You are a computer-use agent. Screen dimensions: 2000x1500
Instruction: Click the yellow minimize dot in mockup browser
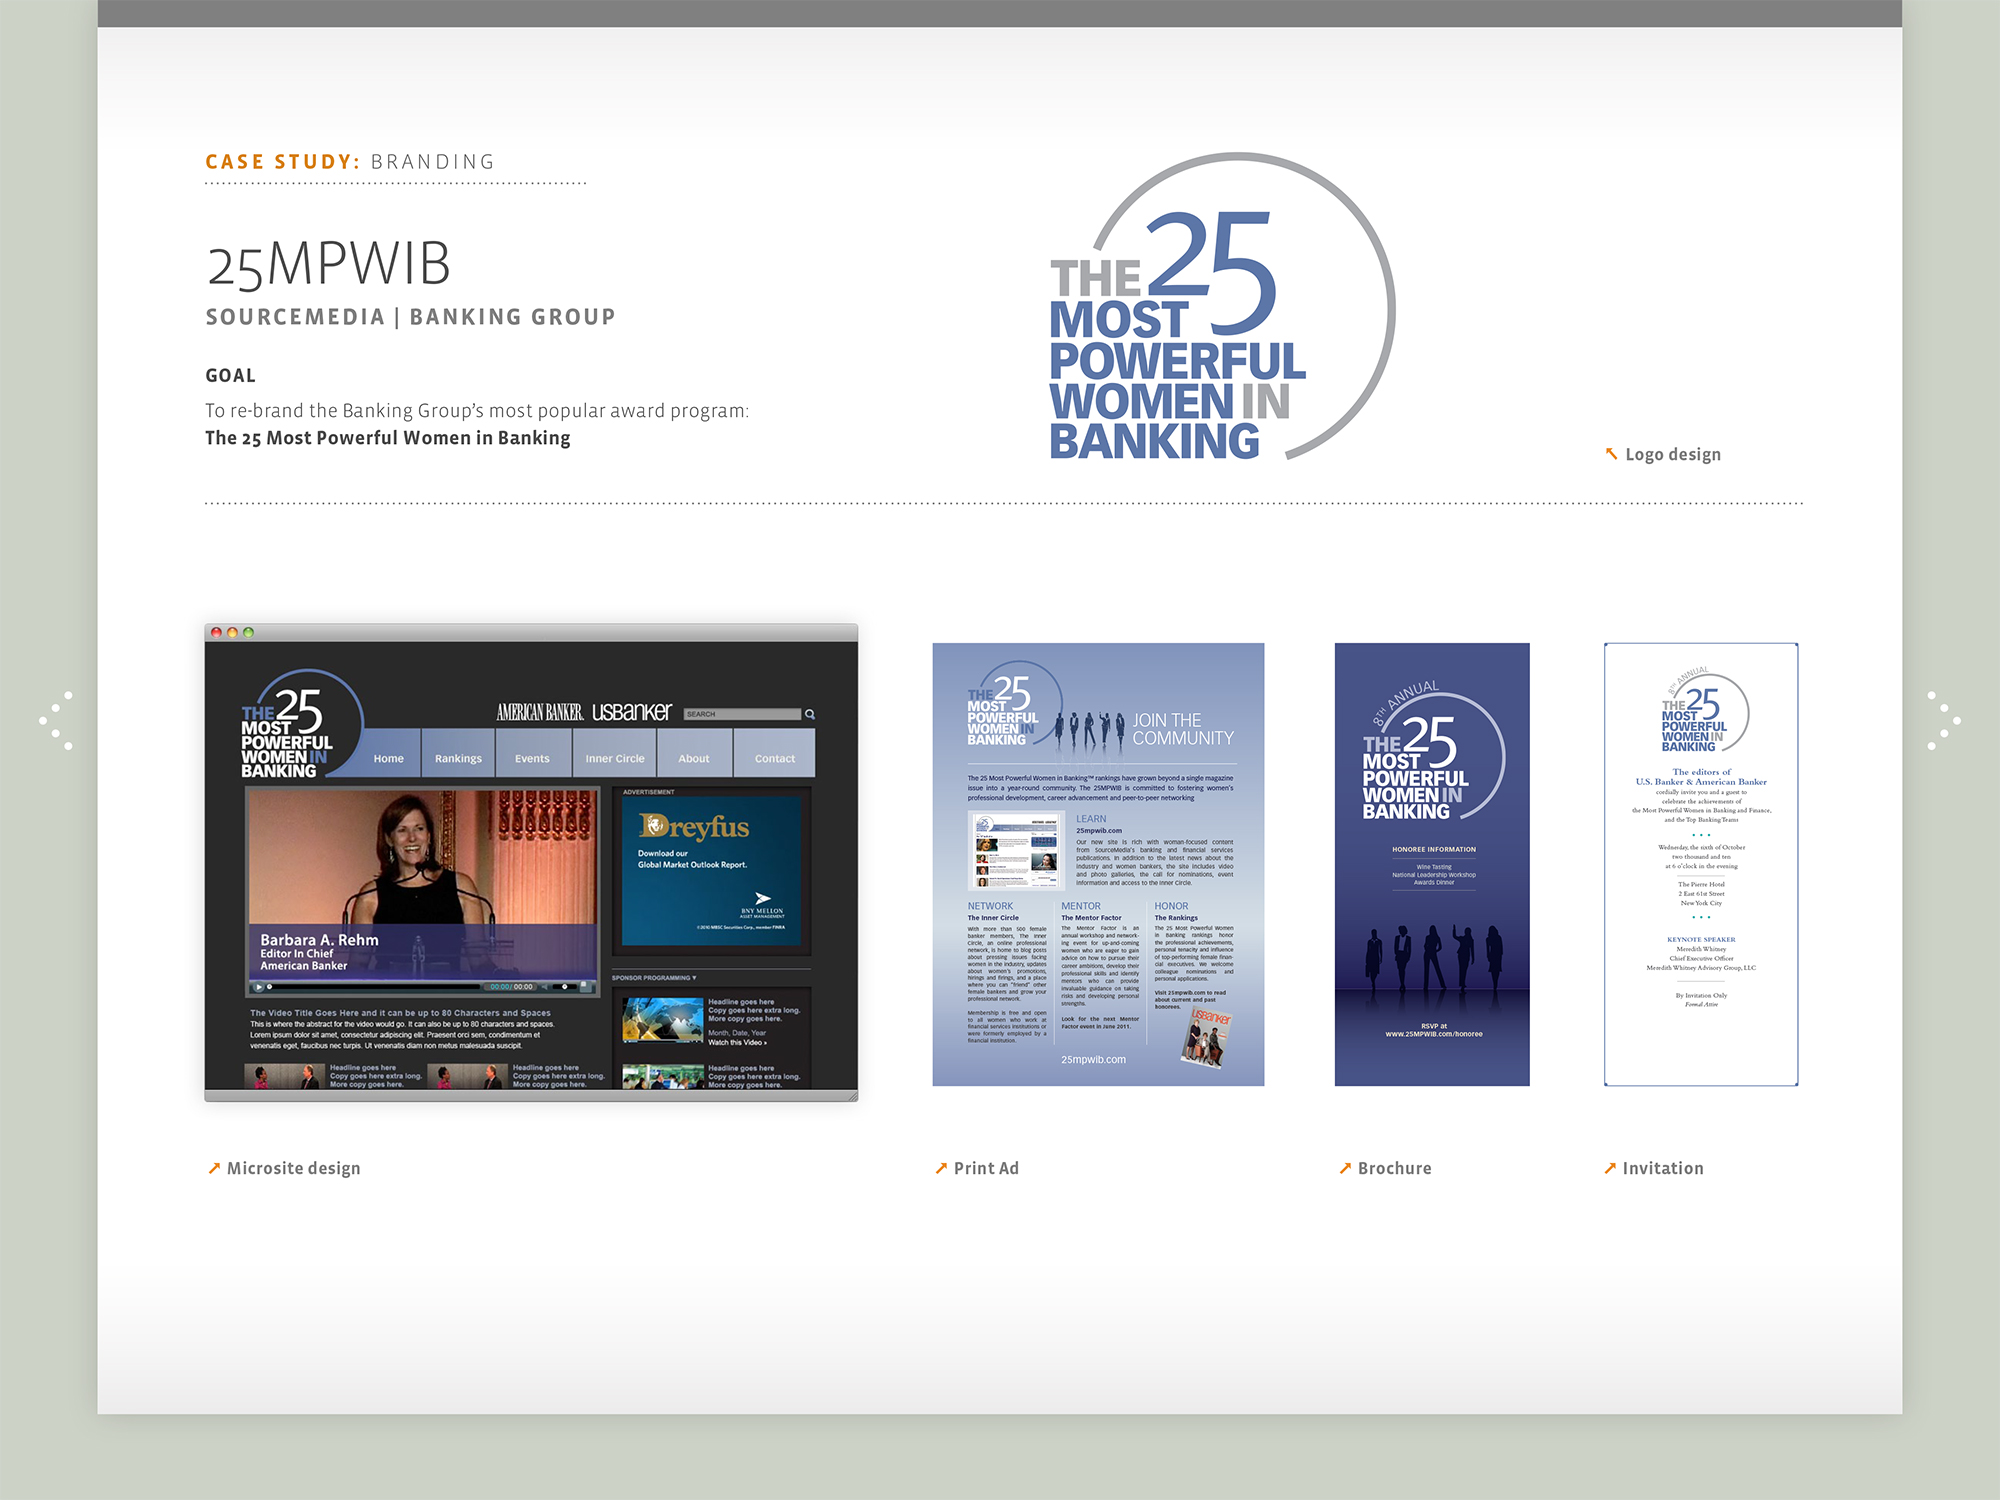232,632
